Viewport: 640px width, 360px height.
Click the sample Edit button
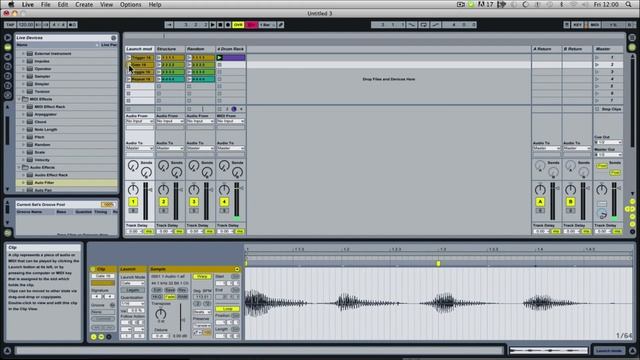pyautogui.click(x=157, y=290)
